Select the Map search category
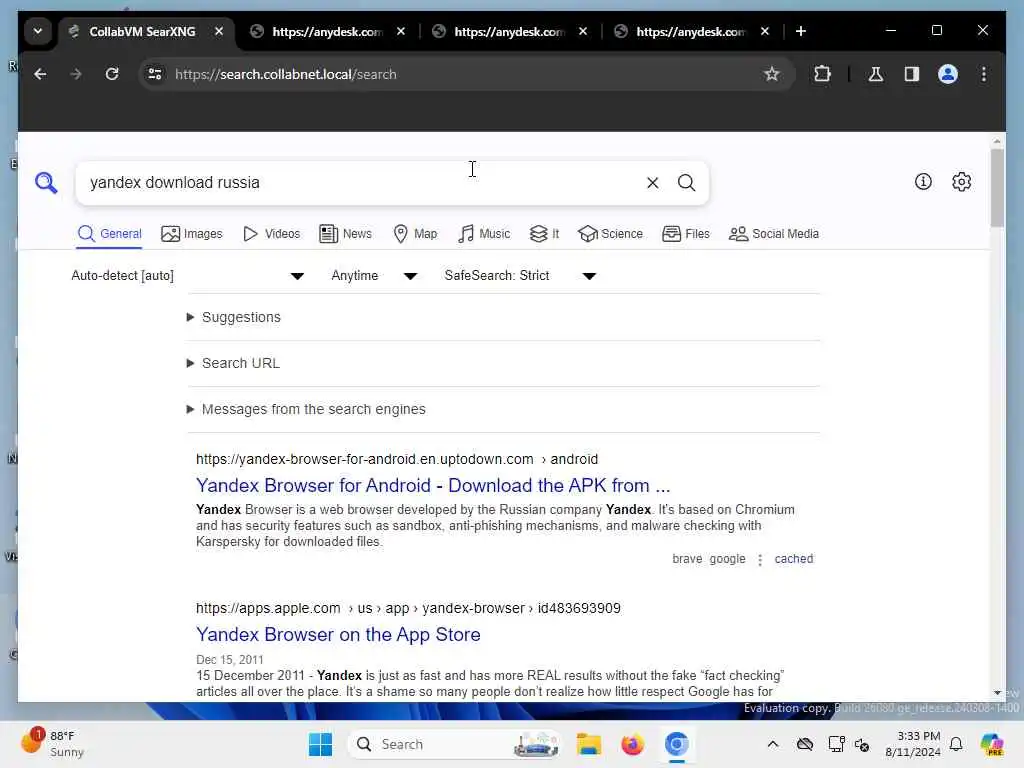Image resolution: width=1024 pixels, height=768 pixels. (x=415, y=234)
